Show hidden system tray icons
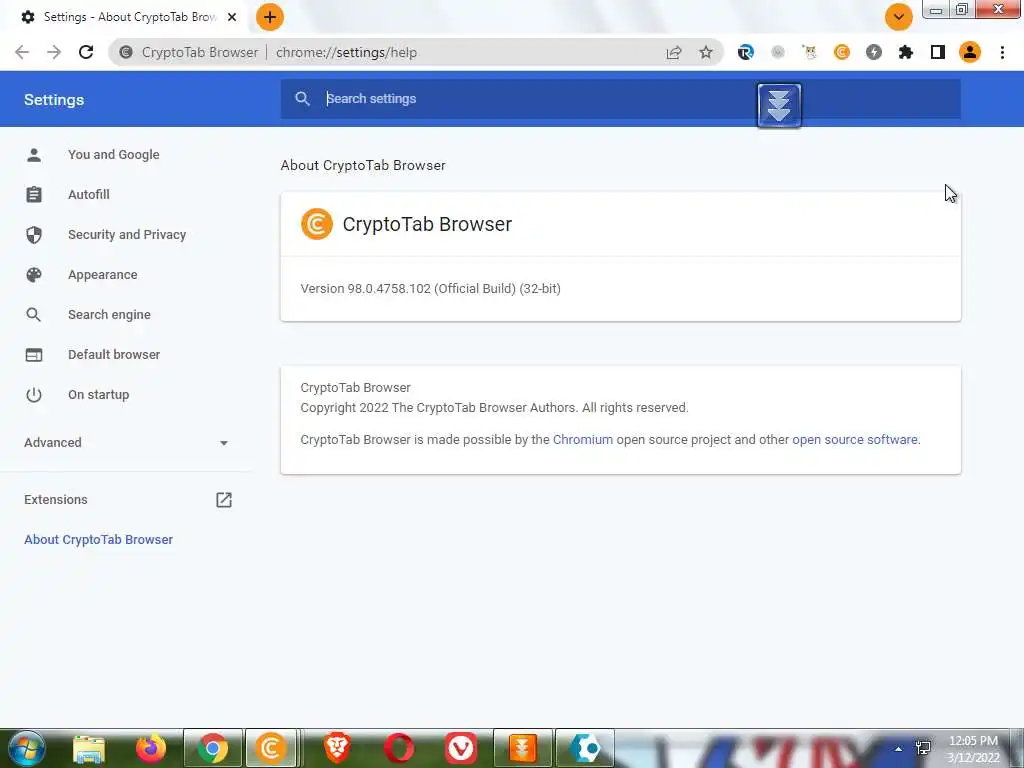The image size is (1024, 768). tap(899, 748)
